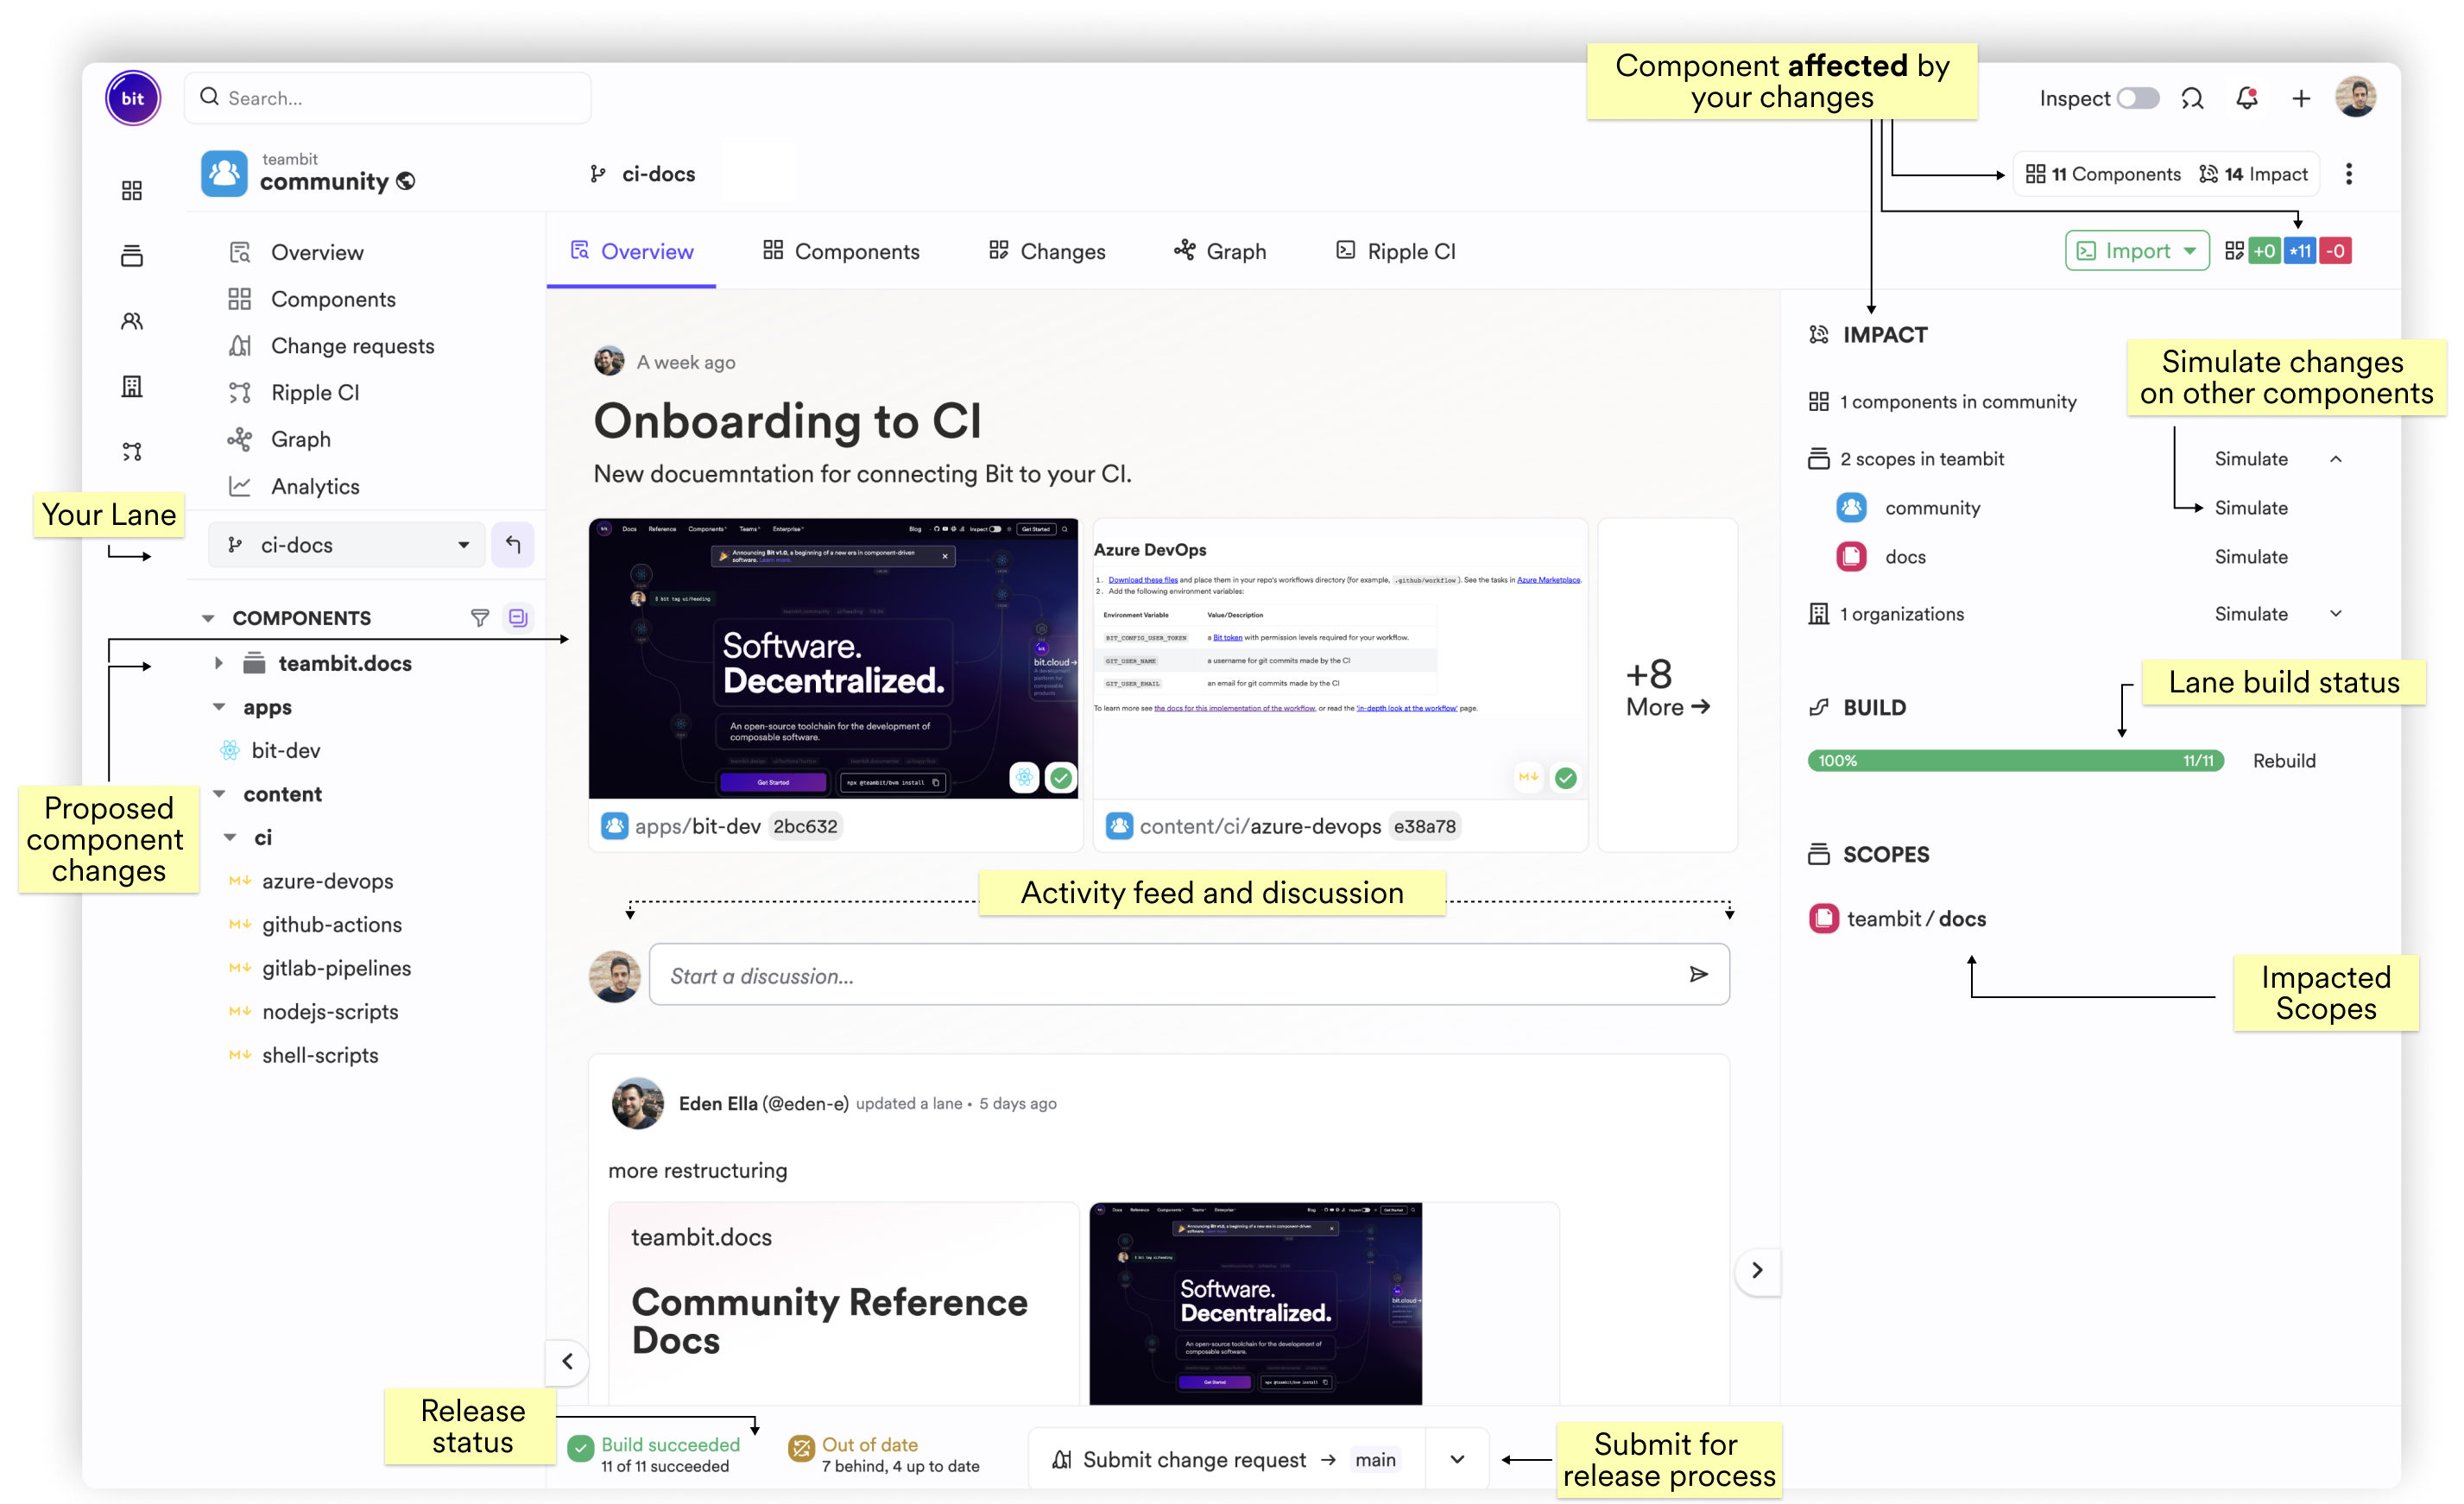Open the Ripple CI icon in left rail
The height and width of the screenshot is (1504, 2464).
(132, 452)
